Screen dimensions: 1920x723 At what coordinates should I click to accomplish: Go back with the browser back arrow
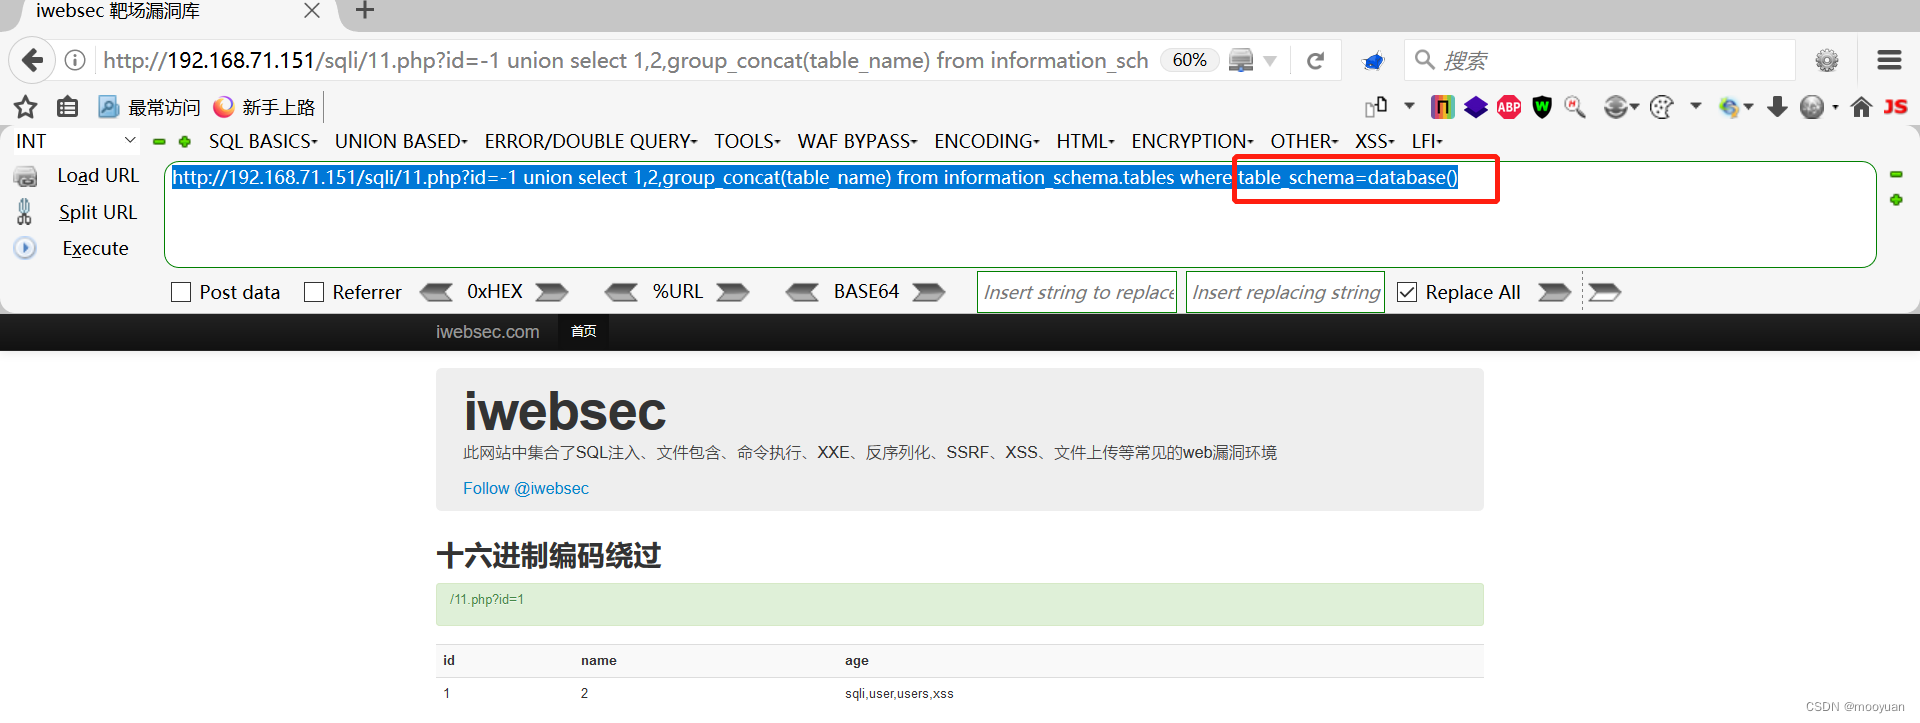[33, 60]
